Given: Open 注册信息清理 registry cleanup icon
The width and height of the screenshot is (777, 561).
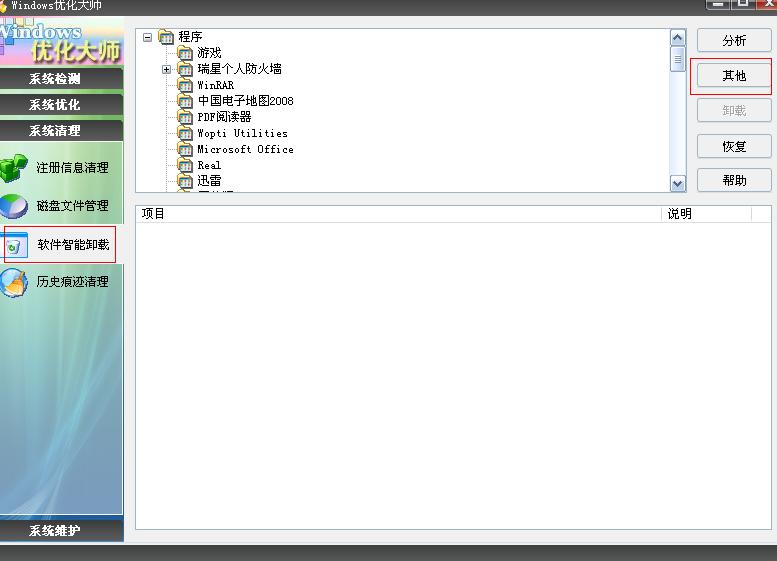Looking at the screenshot, I should coord(13,168).
